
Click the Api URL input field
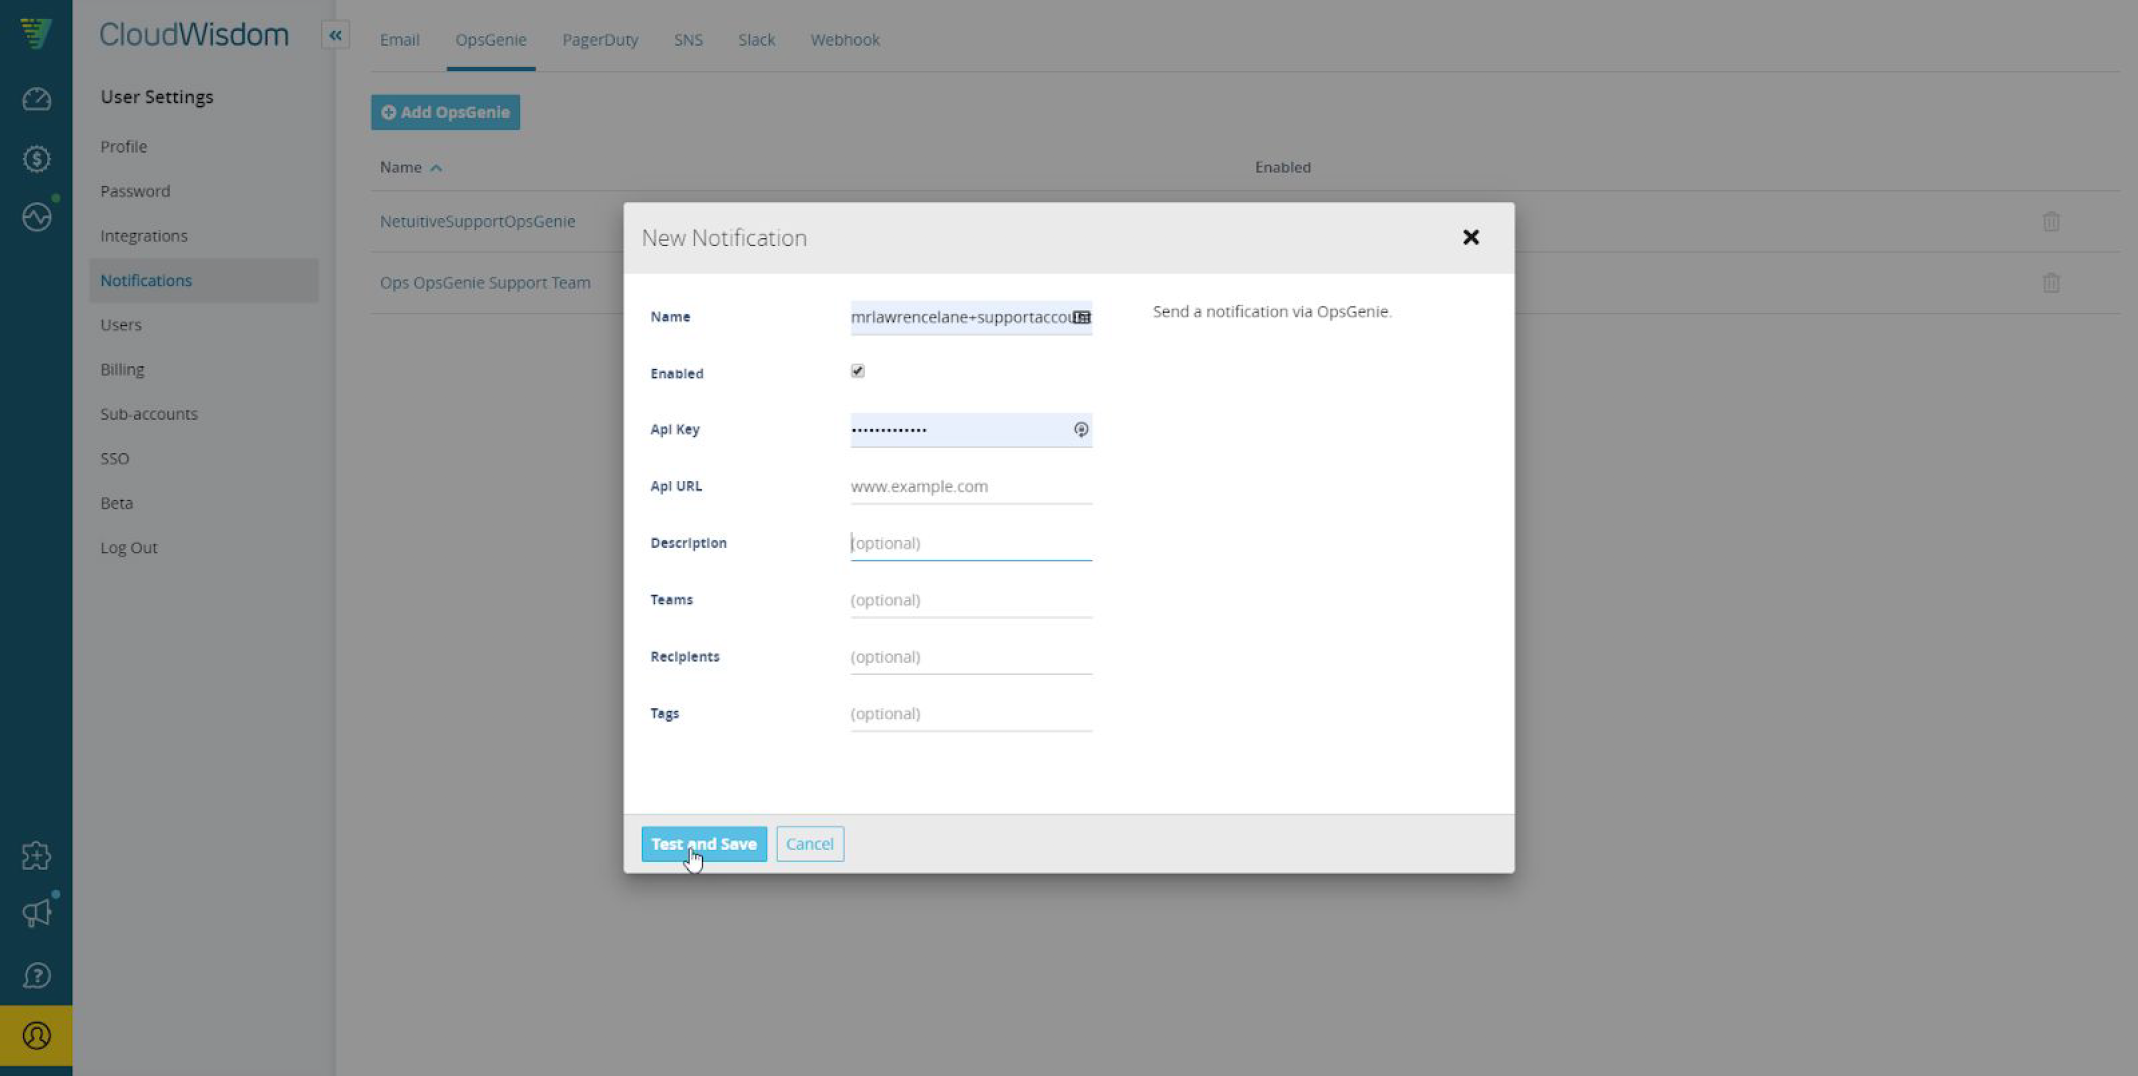click(x=971, y=486)
